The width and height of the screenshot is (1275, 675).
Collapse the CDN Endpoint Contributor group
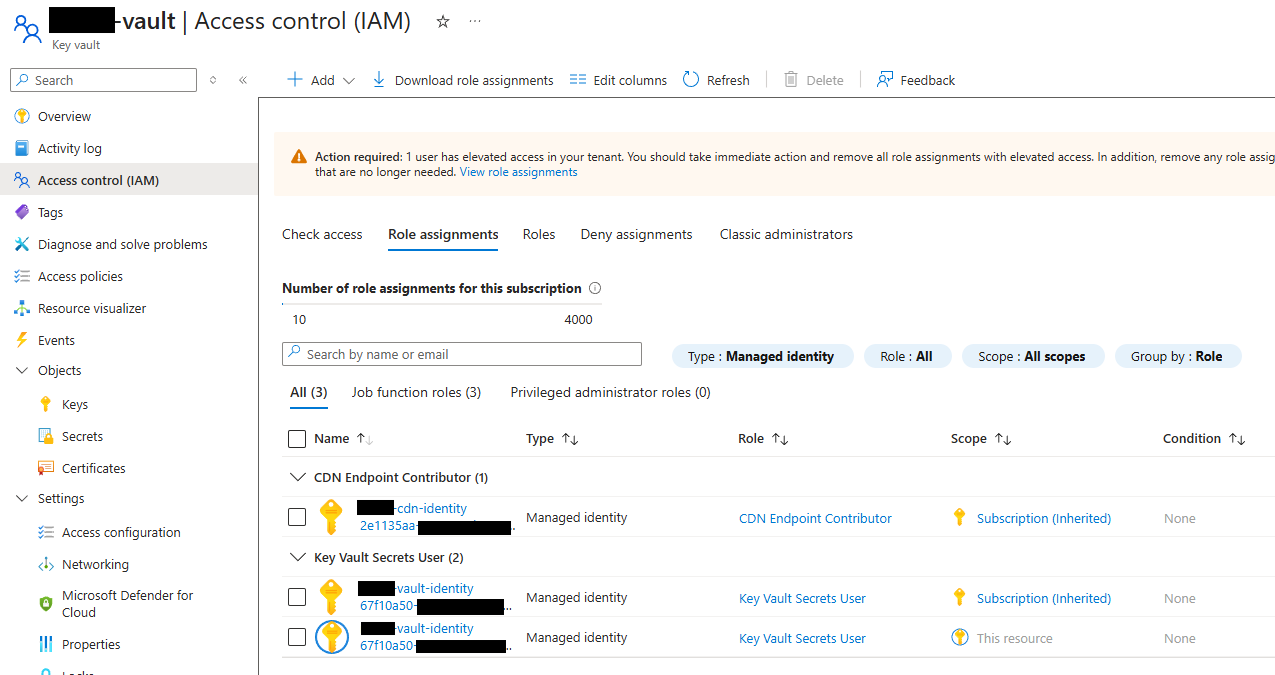296,477
